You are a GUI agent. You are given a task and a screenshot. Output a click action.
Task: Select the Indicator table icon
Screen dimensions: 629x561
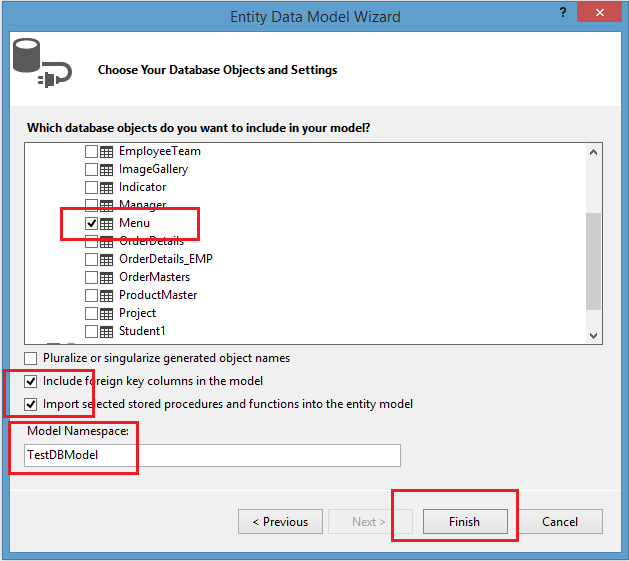[107, 187]
